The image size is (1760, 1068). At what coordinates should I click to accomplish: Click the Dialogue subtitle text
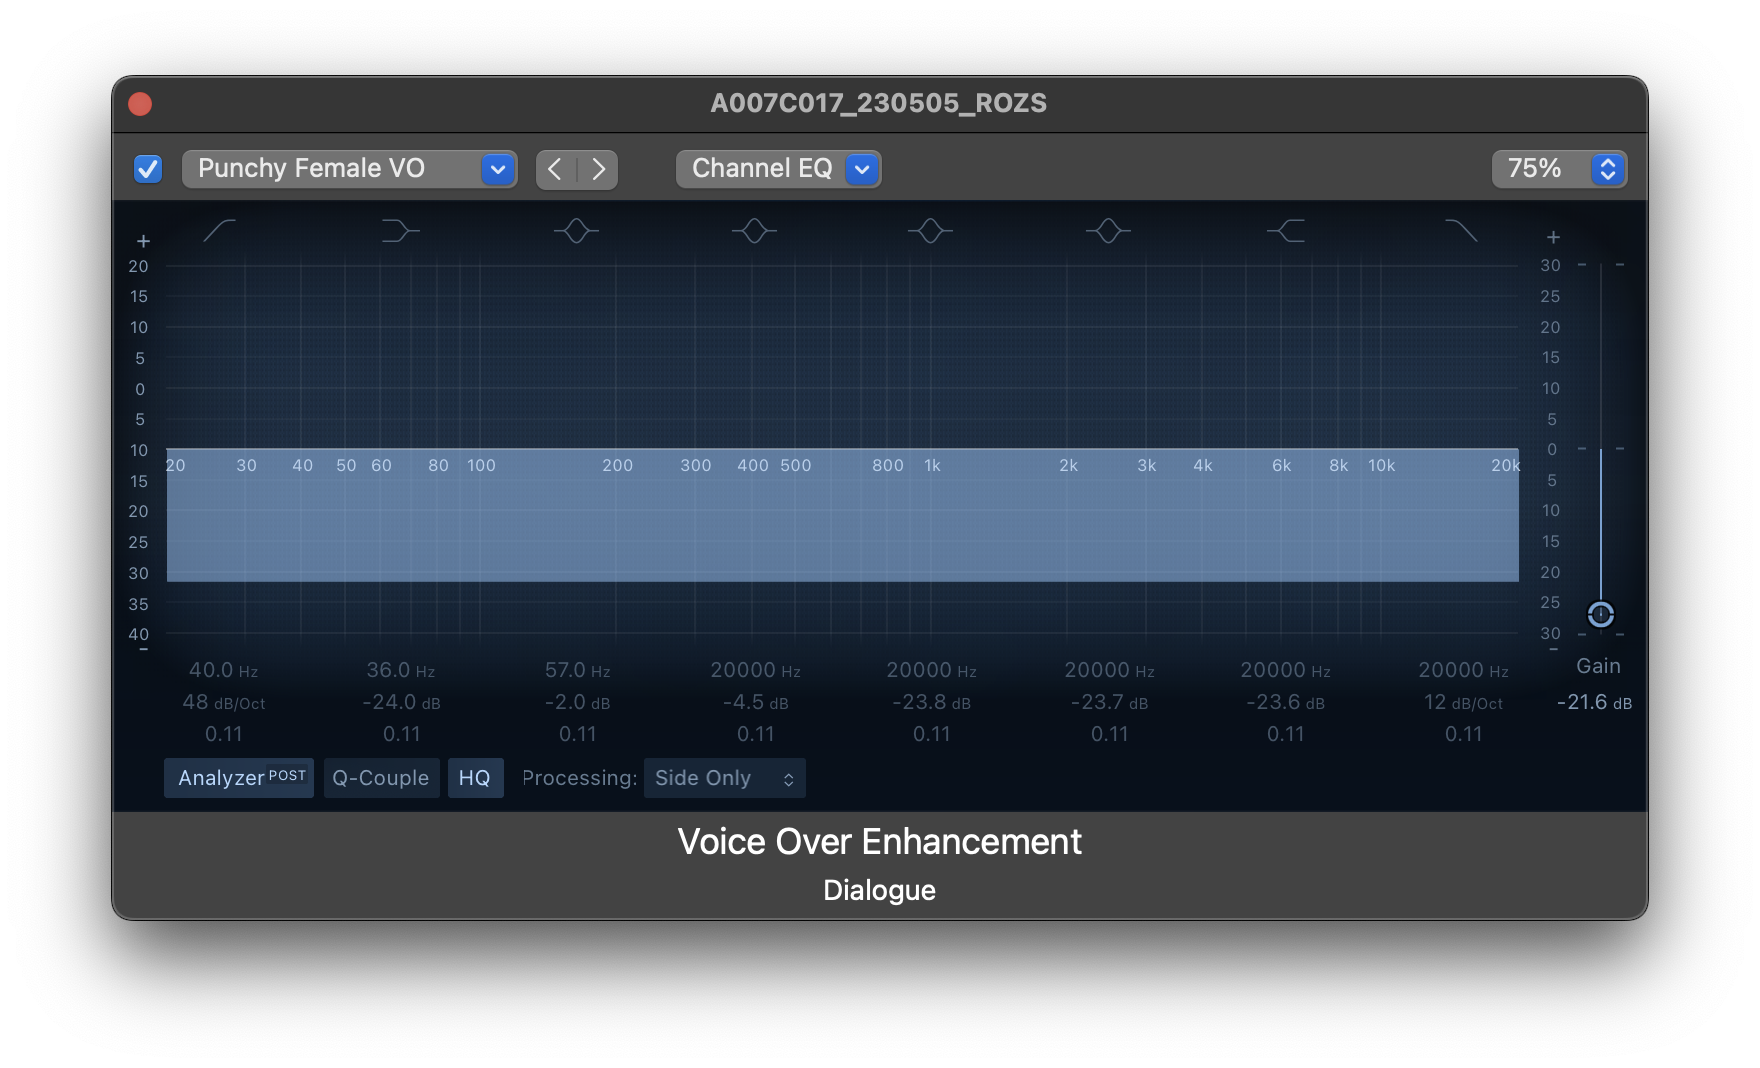point(880,890)
